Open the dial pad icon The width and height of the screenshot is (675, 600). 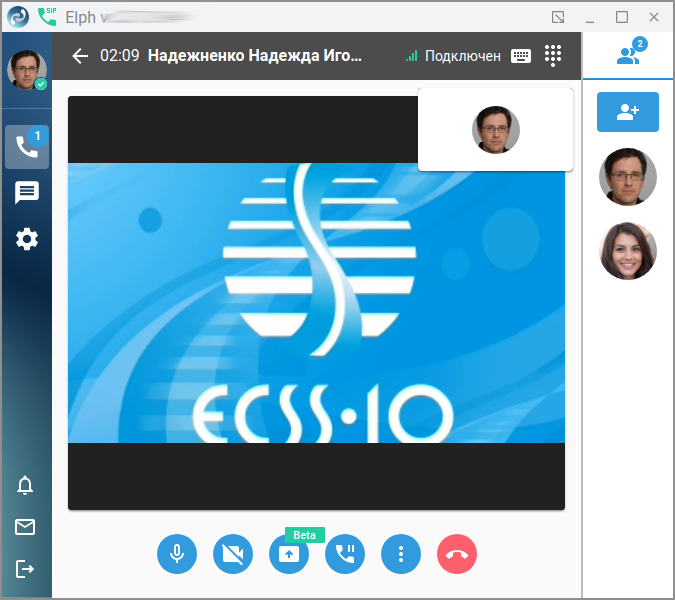(x=553, y=56)
